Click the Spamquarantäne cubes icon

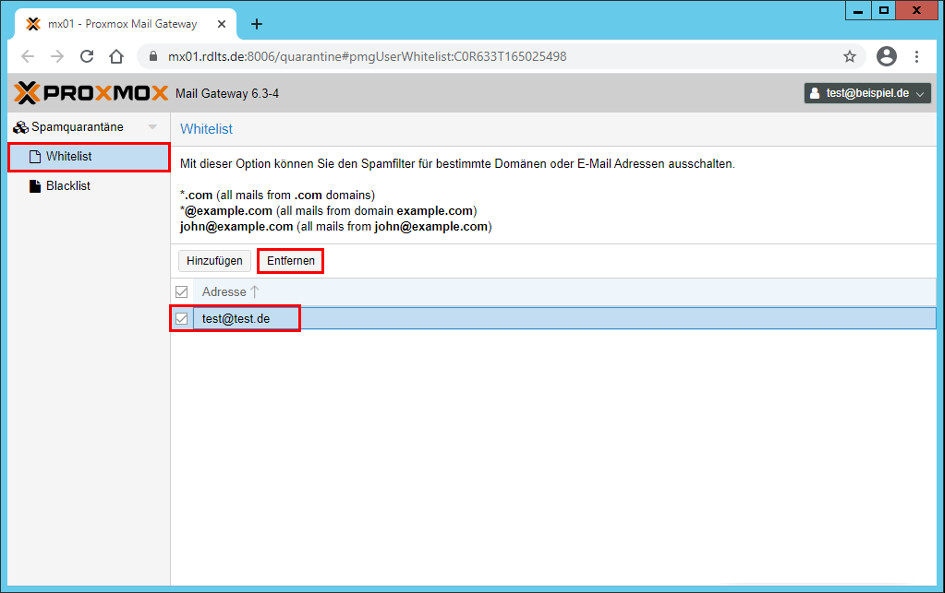point(20,127)
